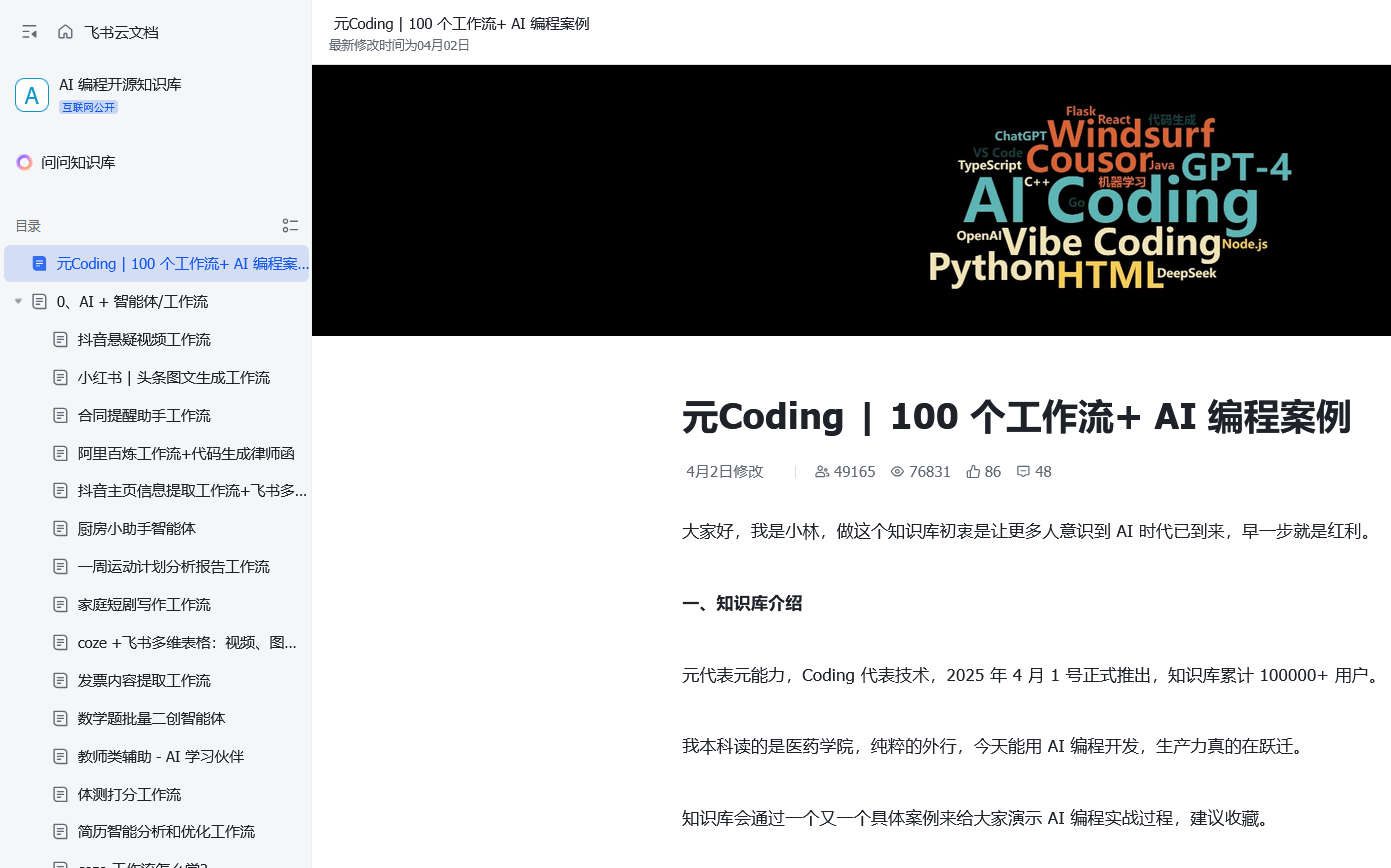This screenshot has height=868, width=1391.
Task: Open the AI 编程开源知识库 title
Action: coord(120,85)
